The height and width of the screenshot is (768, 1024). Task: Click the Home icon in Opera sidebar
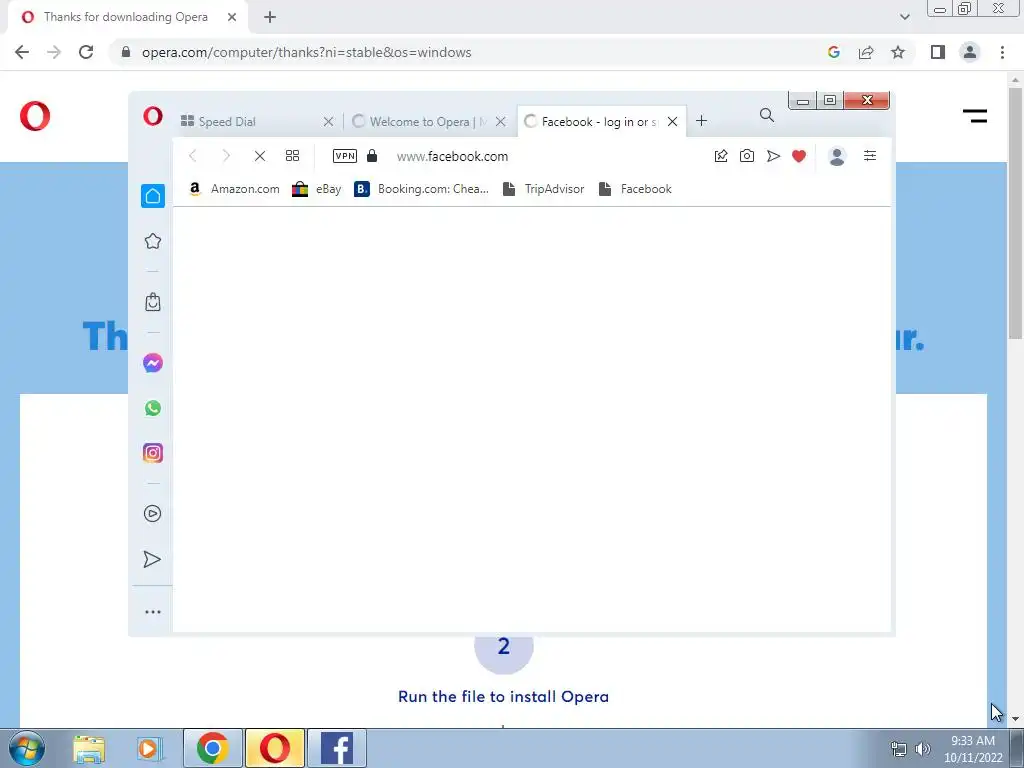coord(153,196)
